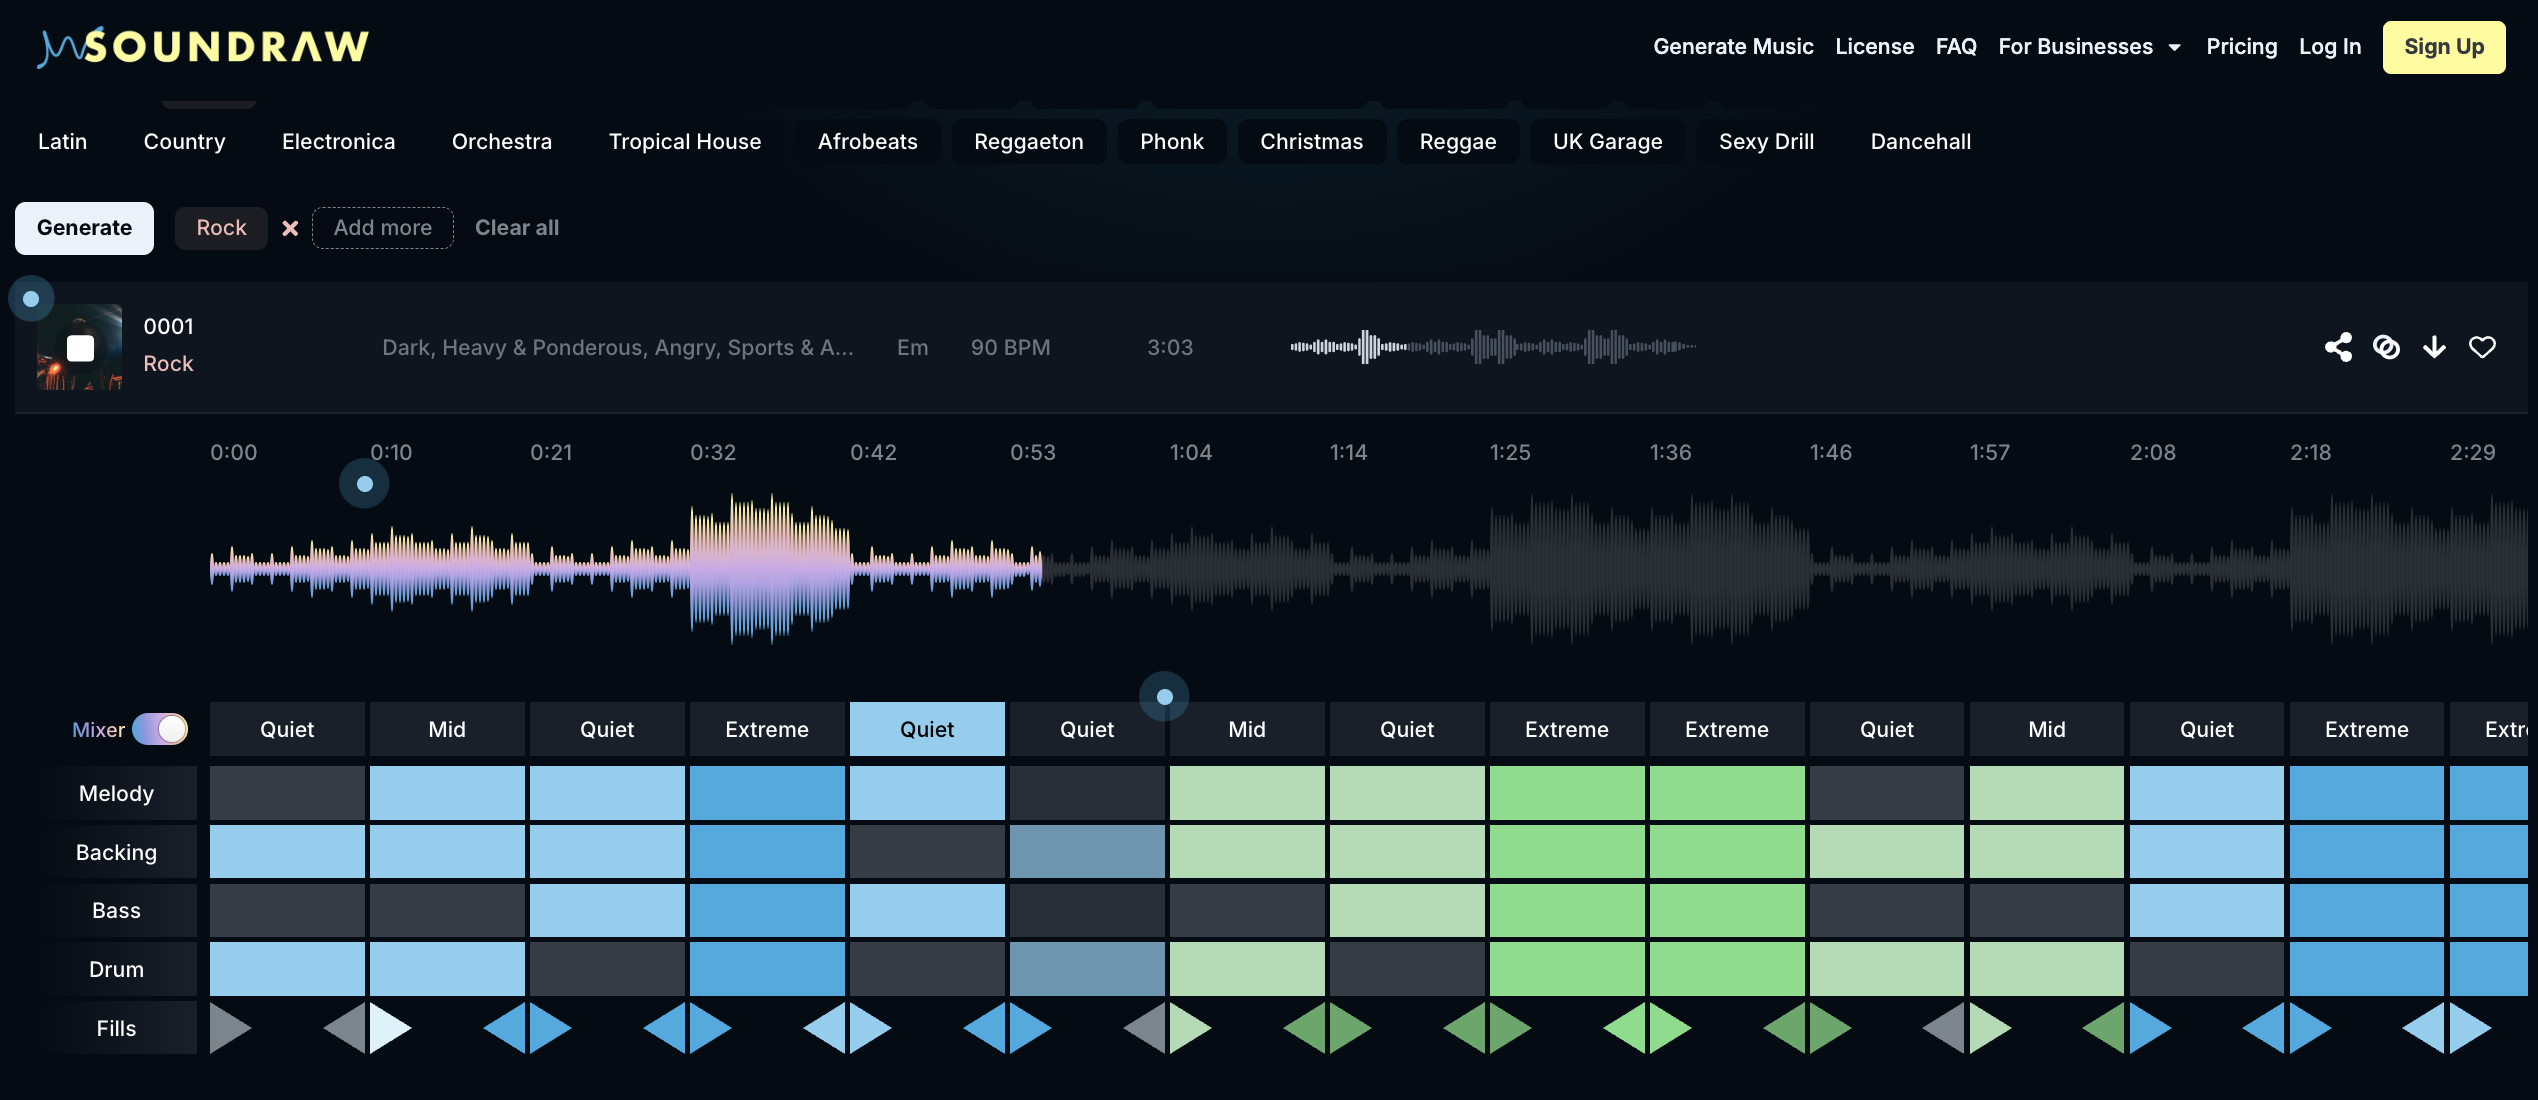This screenshot has width=2538, height=1100.
Task: Download track 0001 via the arrow icon
Action: click(x=2434, y=347)
